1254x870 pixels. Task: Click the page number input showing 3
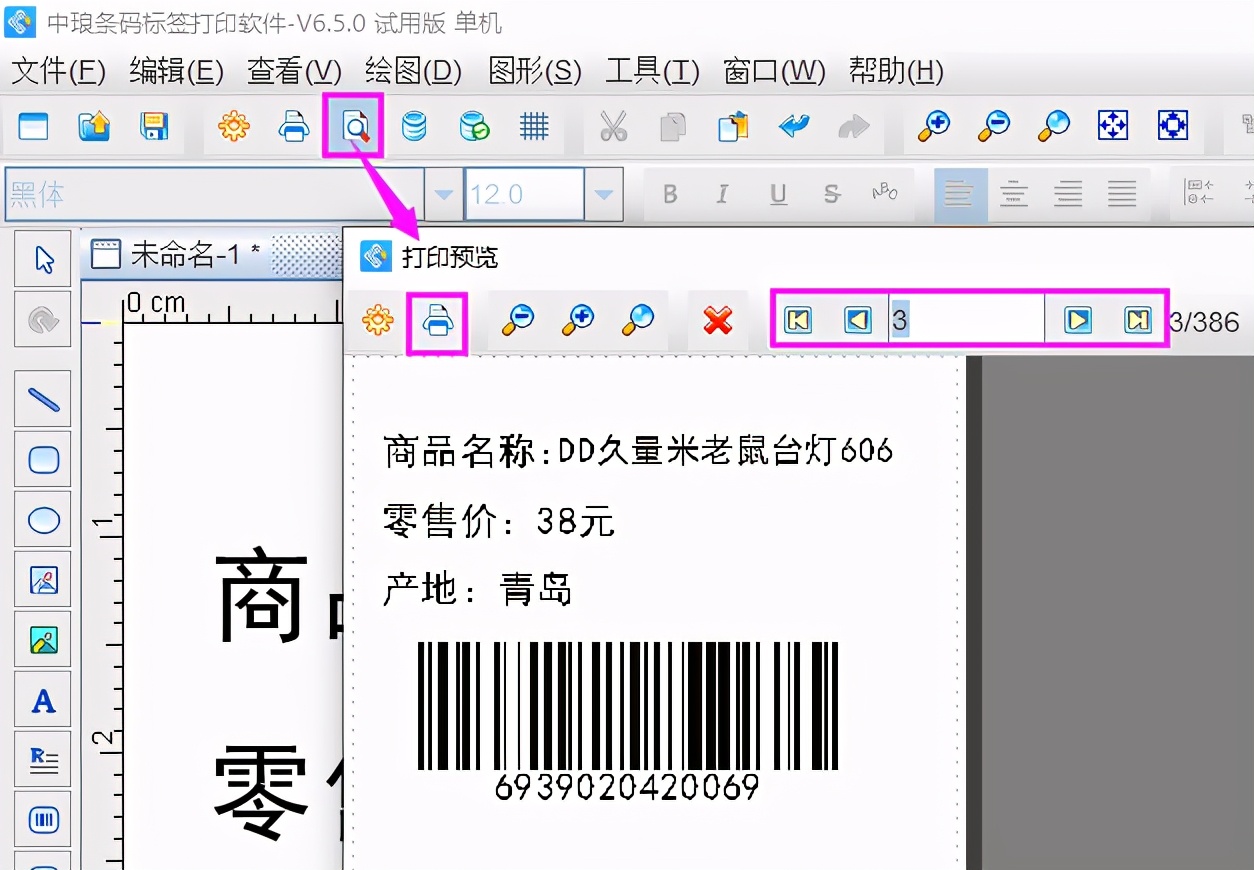point(960,320)
